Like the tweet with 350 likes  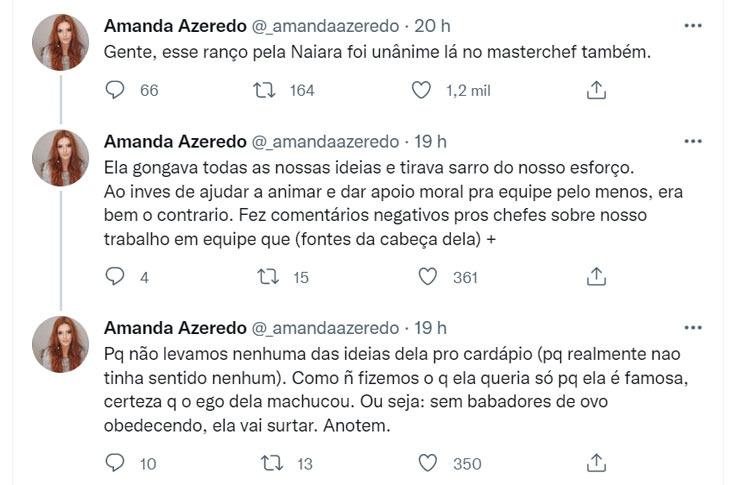[427, 463]
